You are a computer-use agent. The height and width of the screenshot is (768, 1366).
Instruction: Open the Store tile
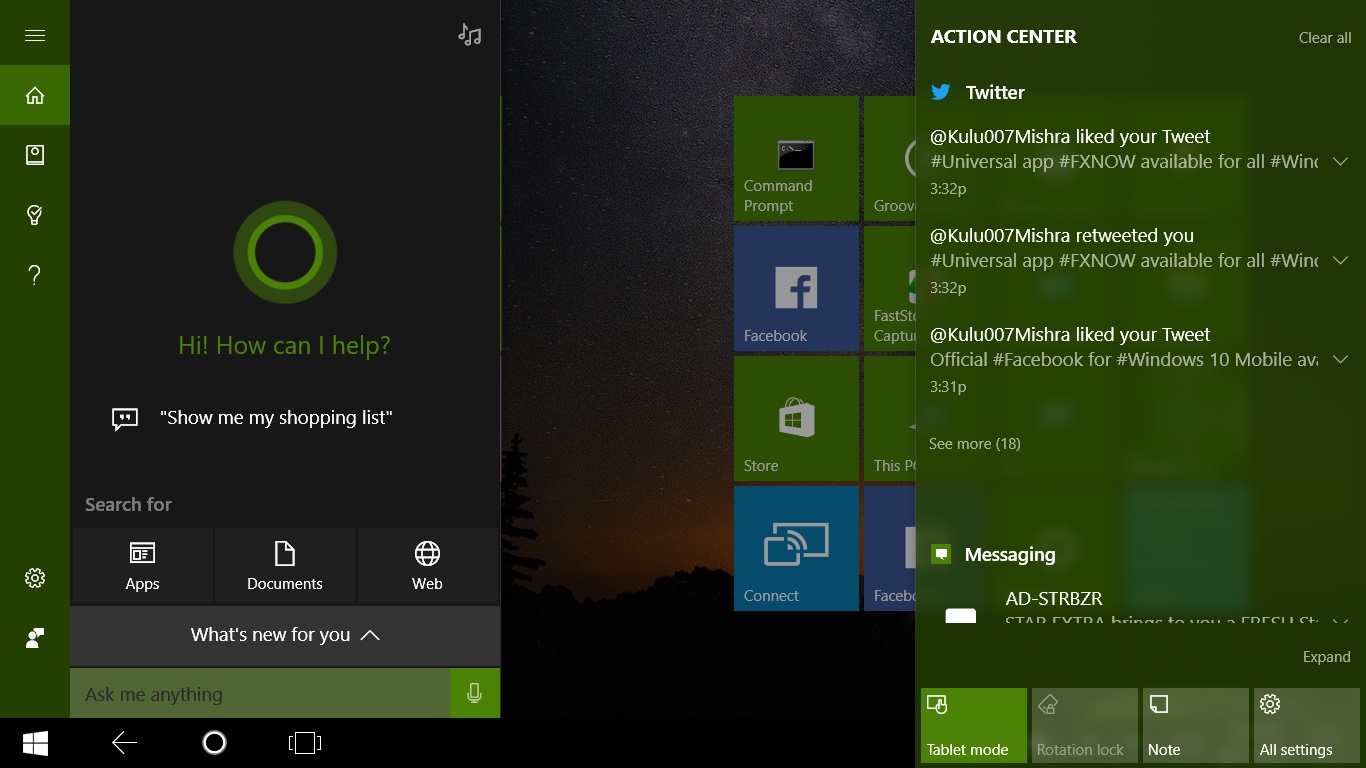point(797,418)
